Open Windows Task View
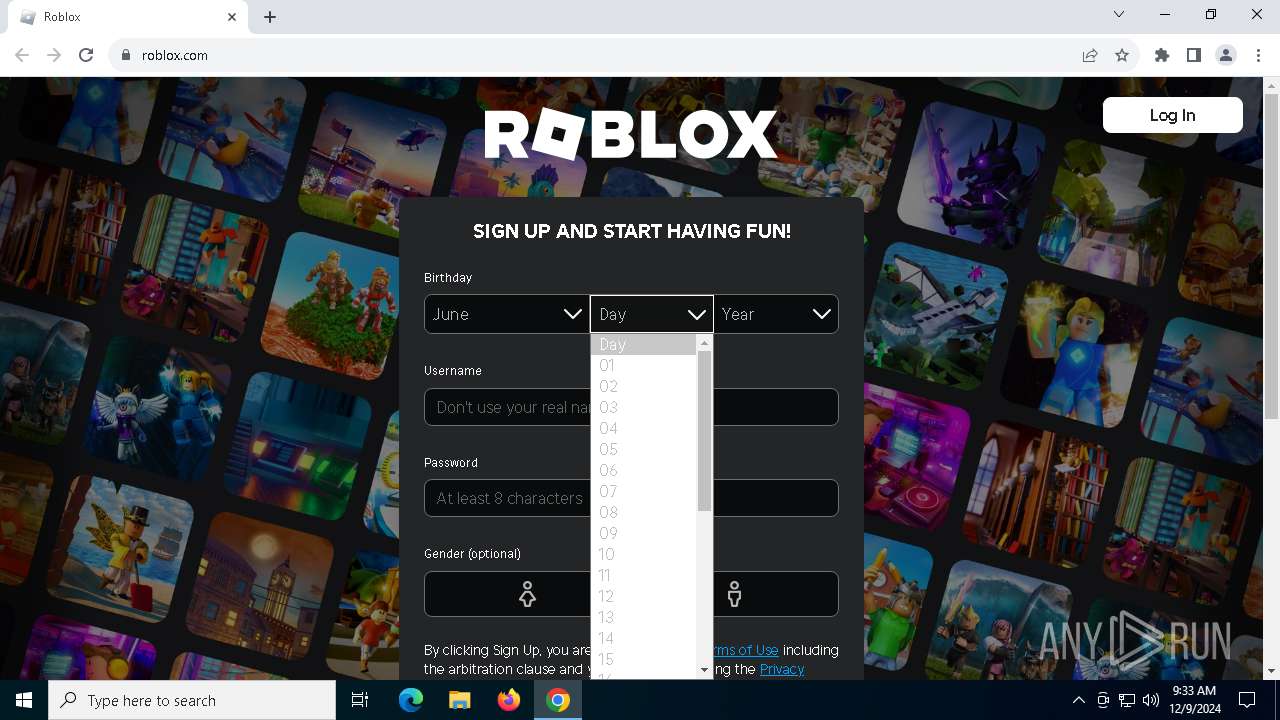 [360, 700]
